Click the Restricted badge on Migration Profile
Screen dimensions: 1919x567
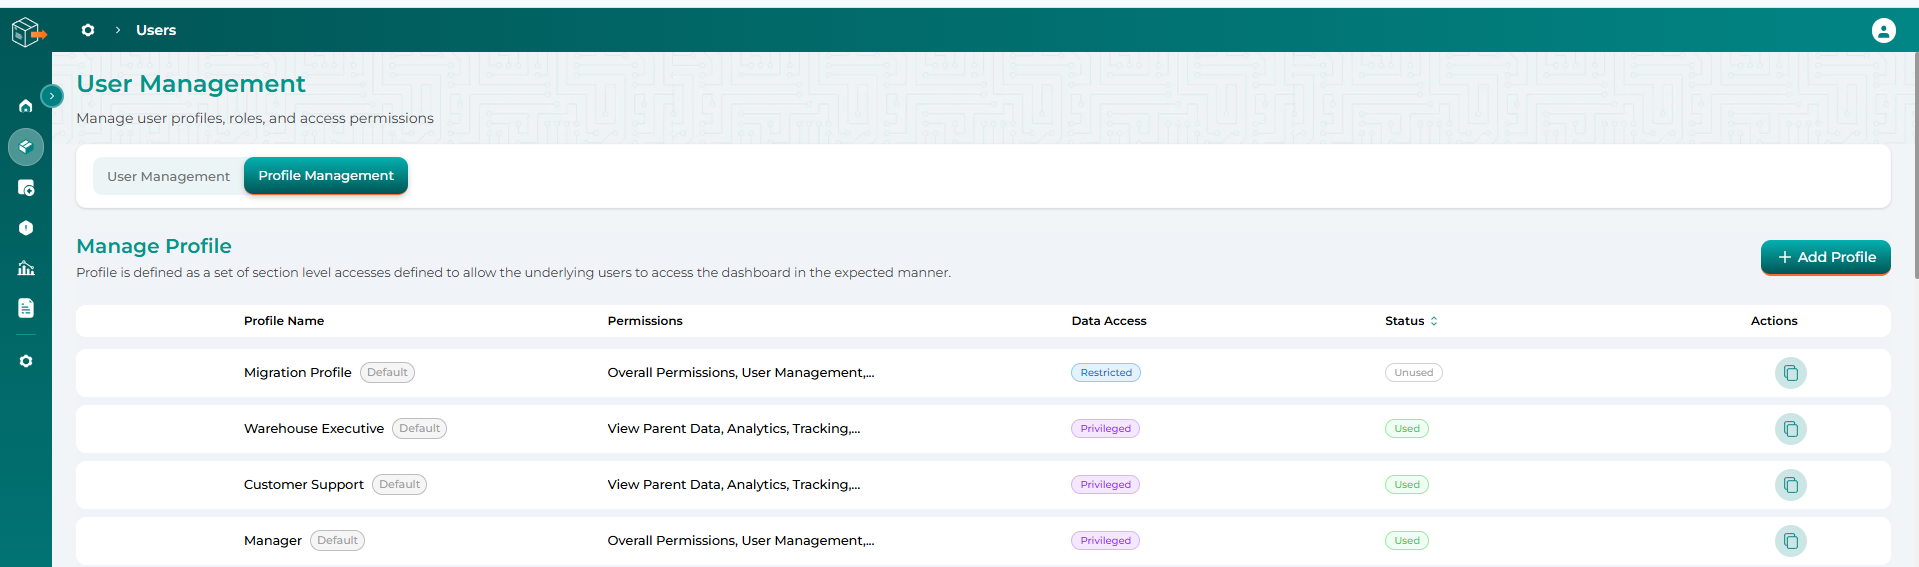pos(1105,373)
